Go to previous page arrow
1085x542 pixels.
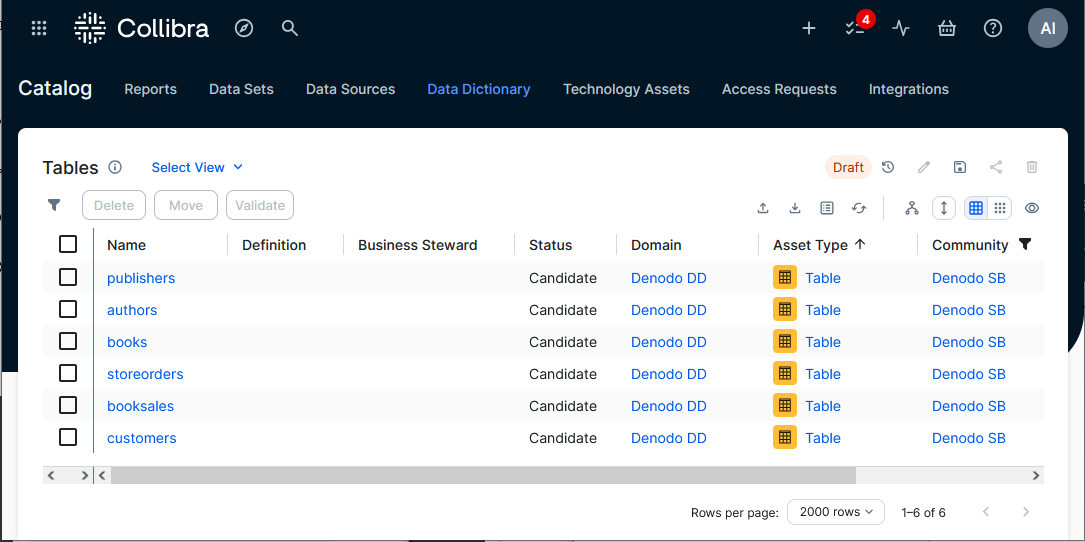pyautogui.click(x=986, y=512)
